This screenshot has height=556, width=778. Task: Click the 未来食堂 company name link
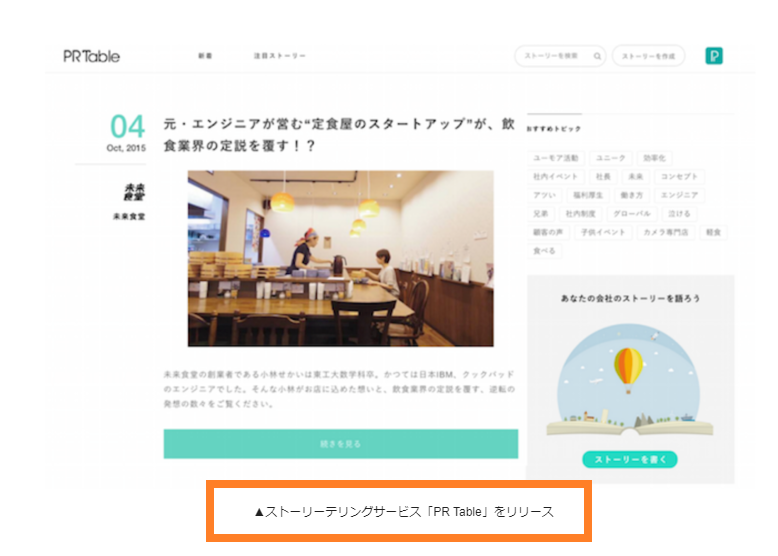(x=129, y=216)
